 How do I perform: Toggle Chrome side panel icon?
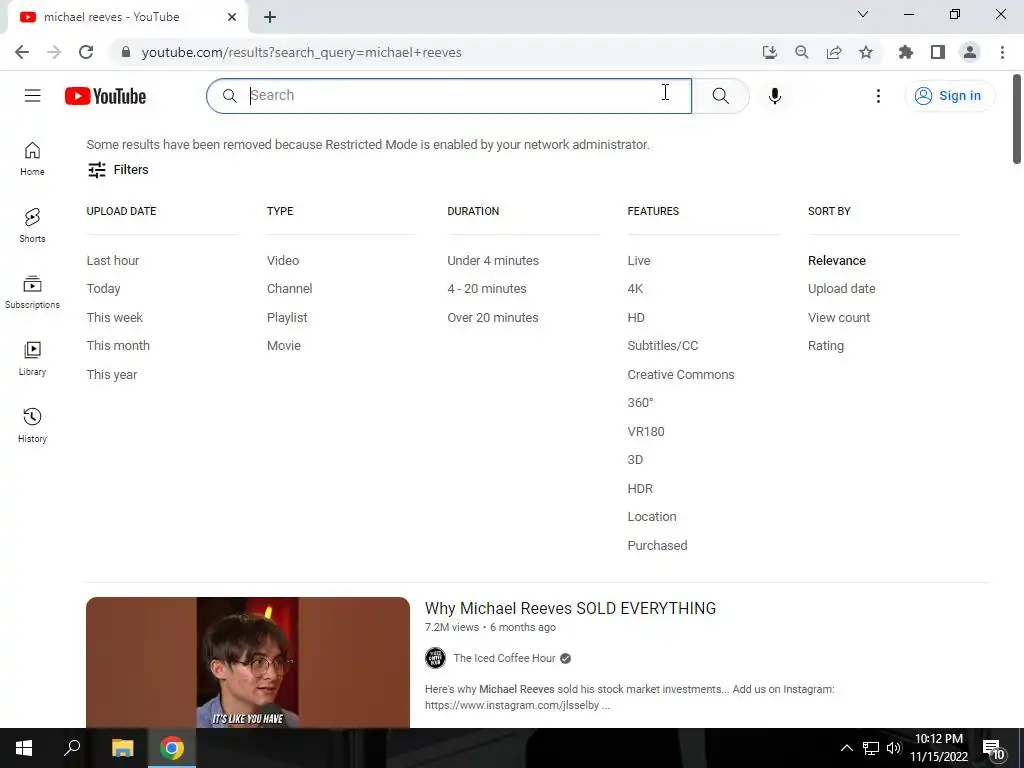[938, 52]
